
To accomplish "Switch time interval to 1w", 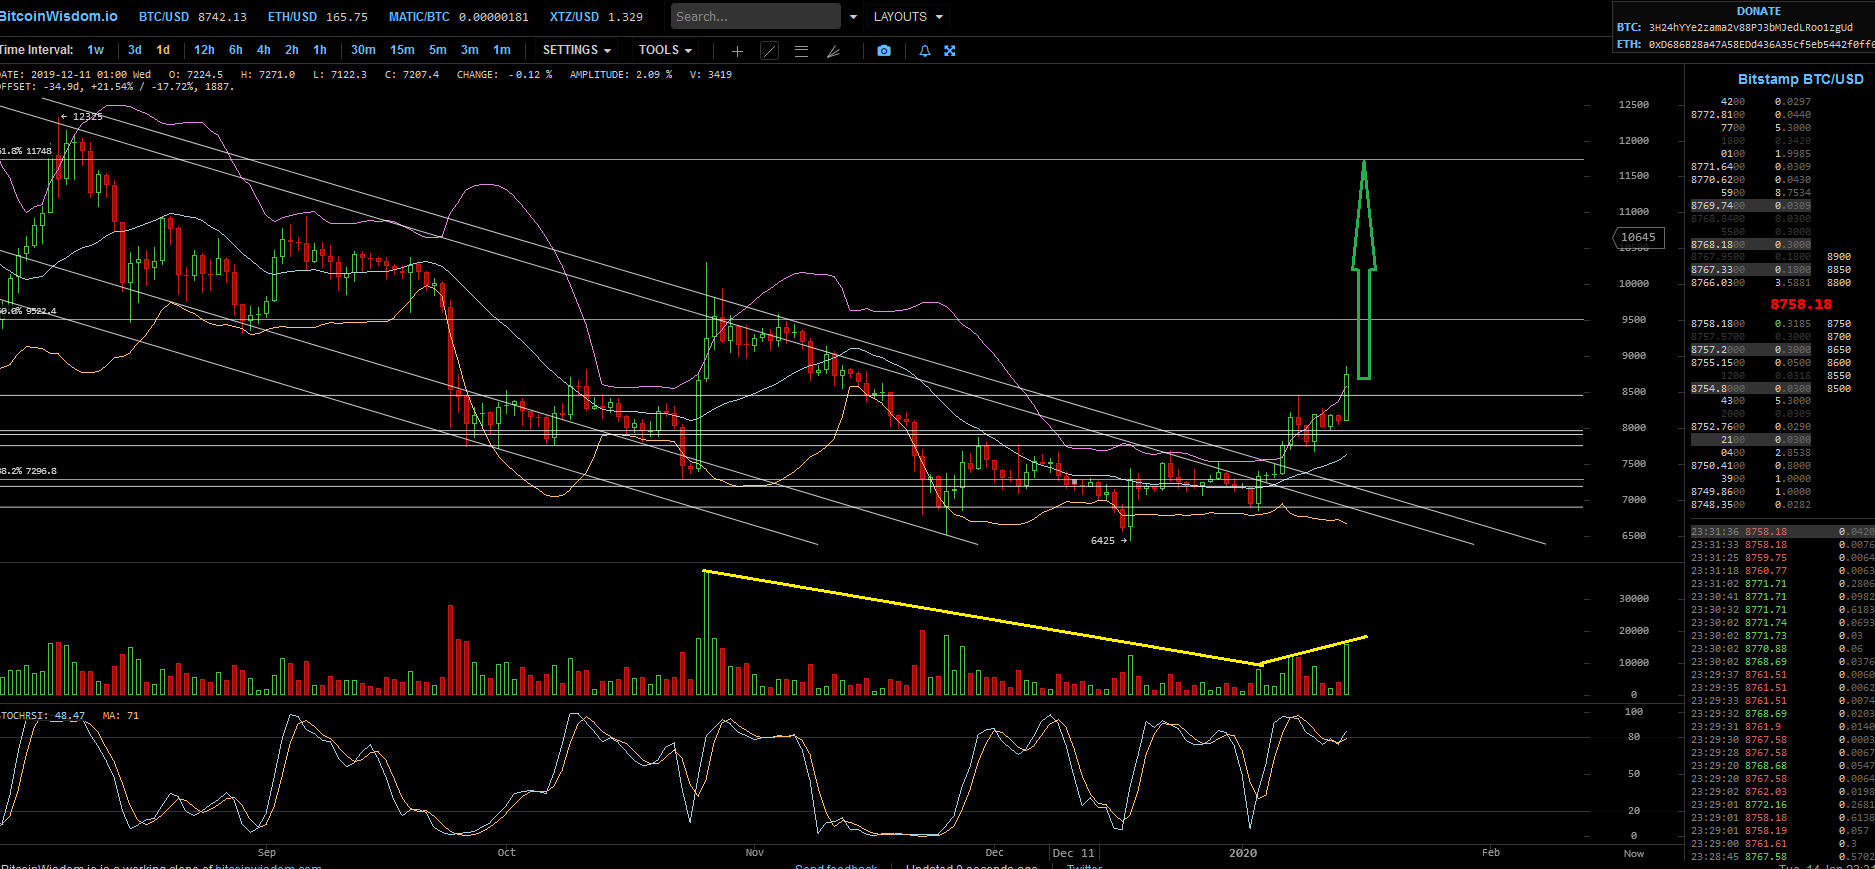I will point(96,50).
